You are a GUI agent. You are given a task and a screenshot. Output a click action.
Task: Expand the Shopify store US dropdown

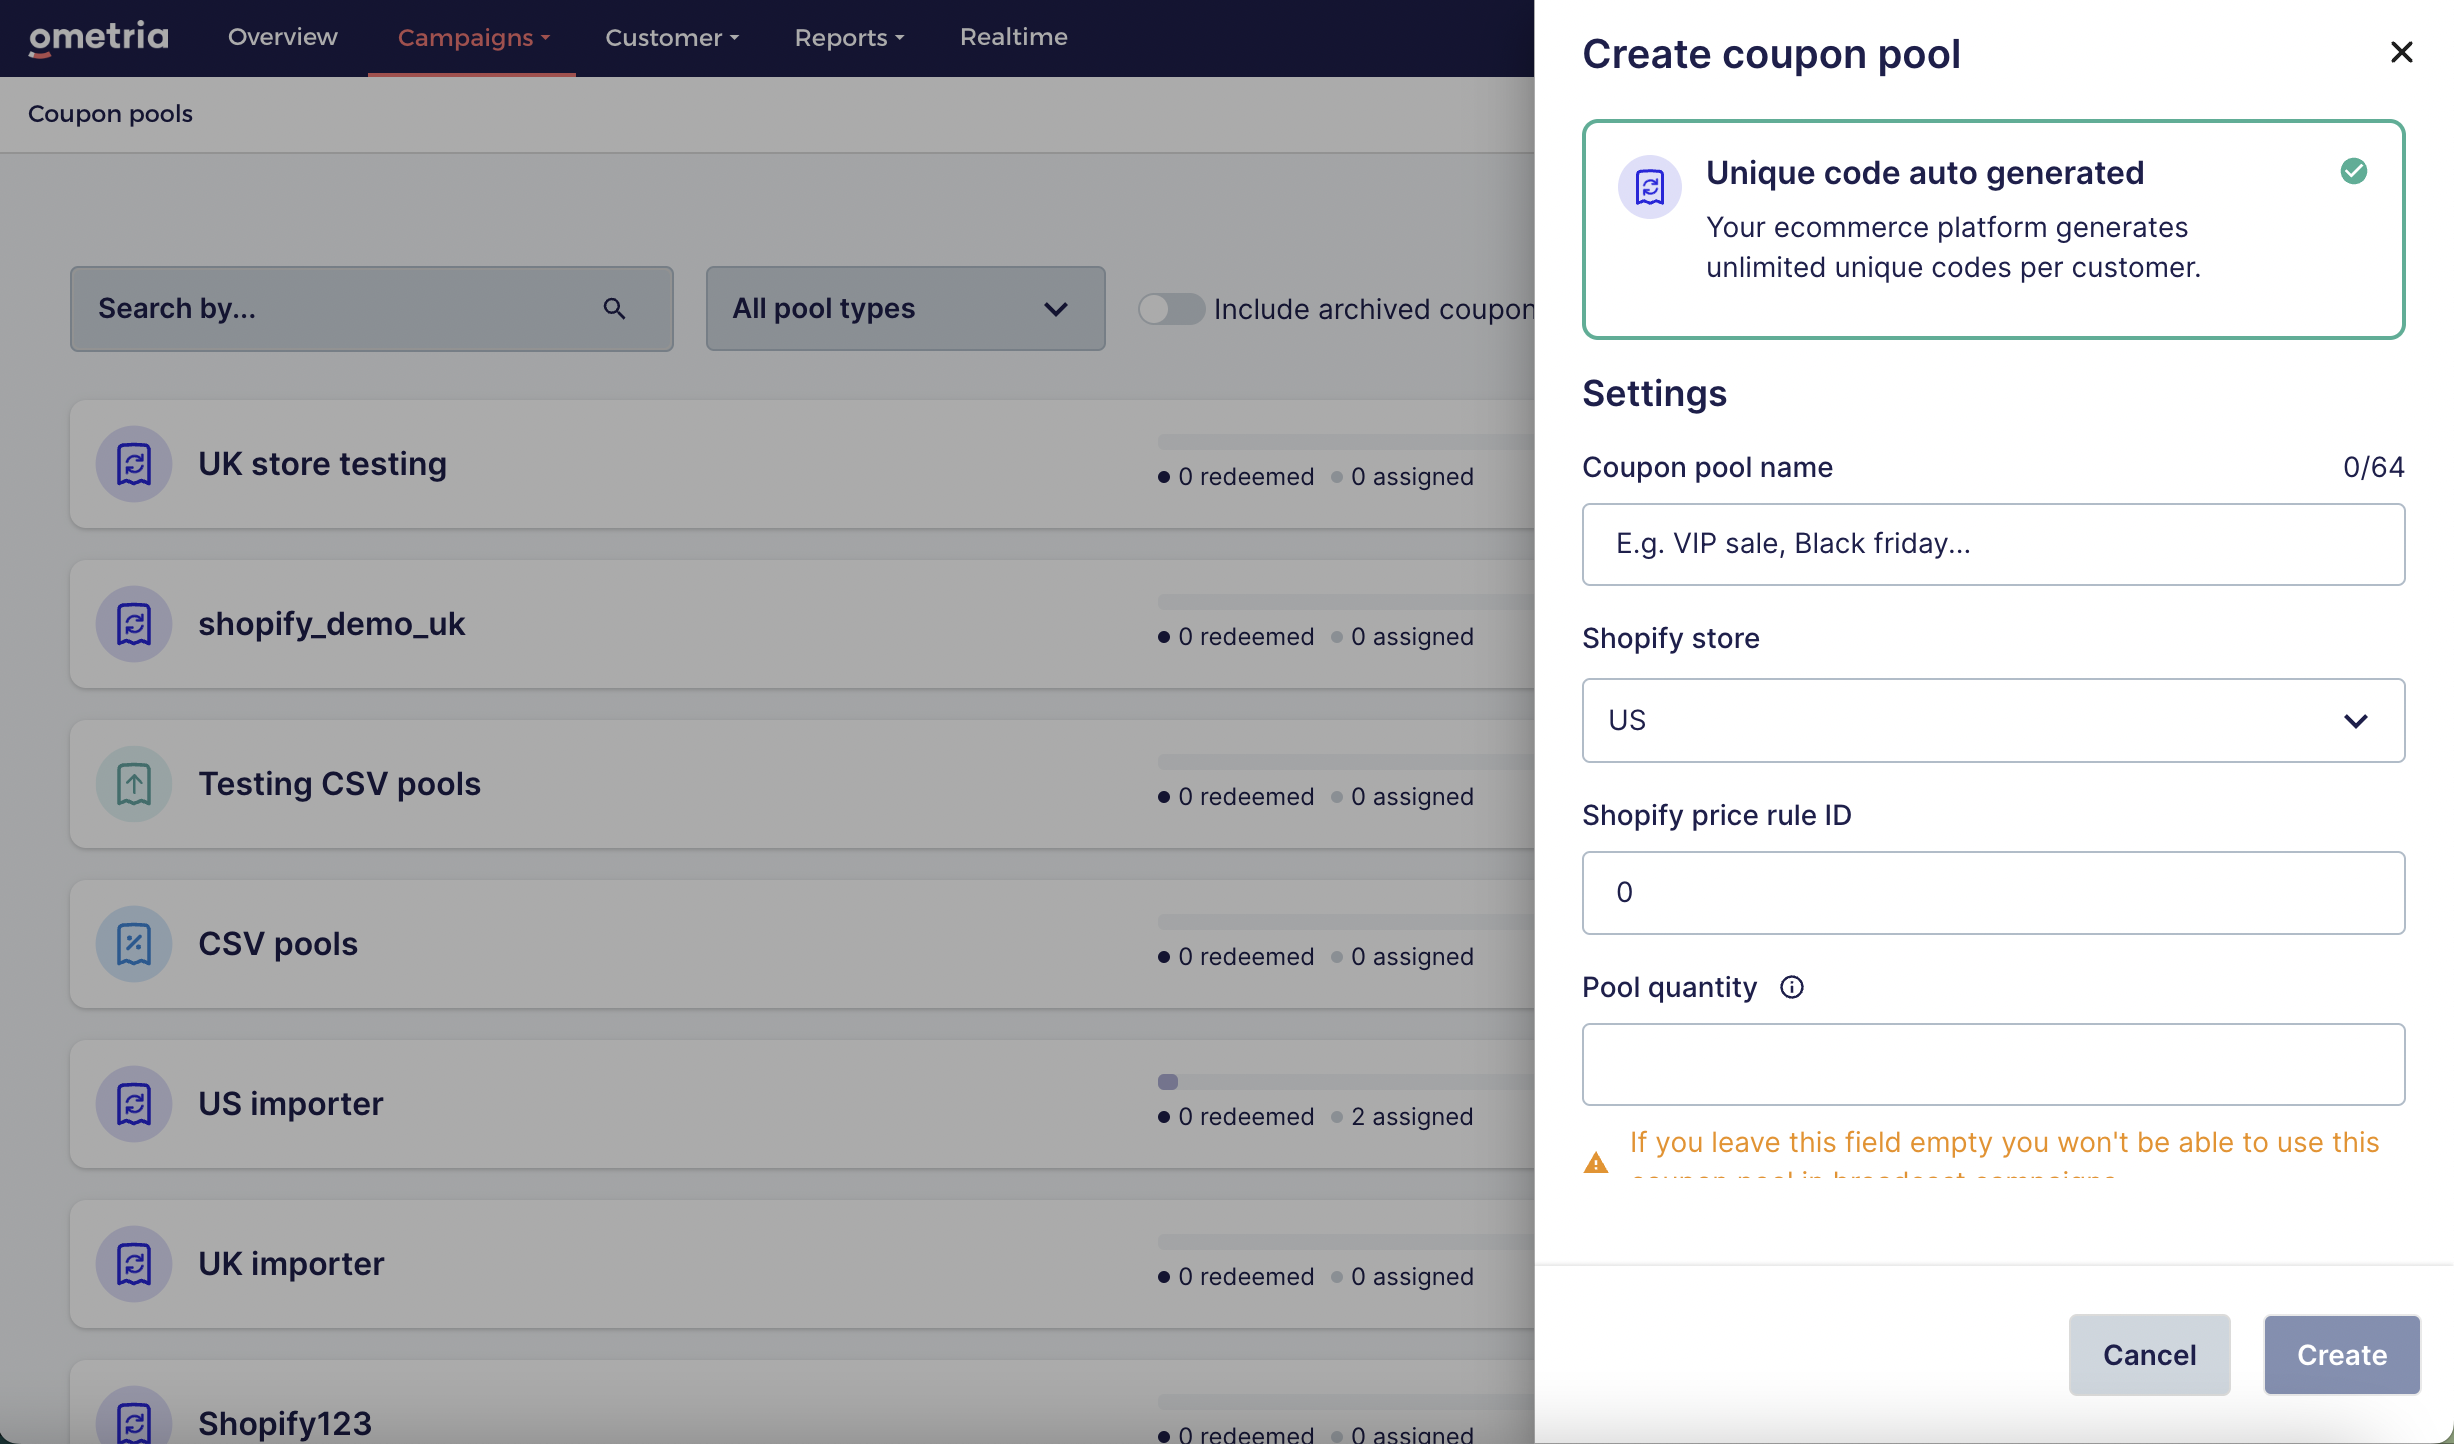(x=1993, y=721)
